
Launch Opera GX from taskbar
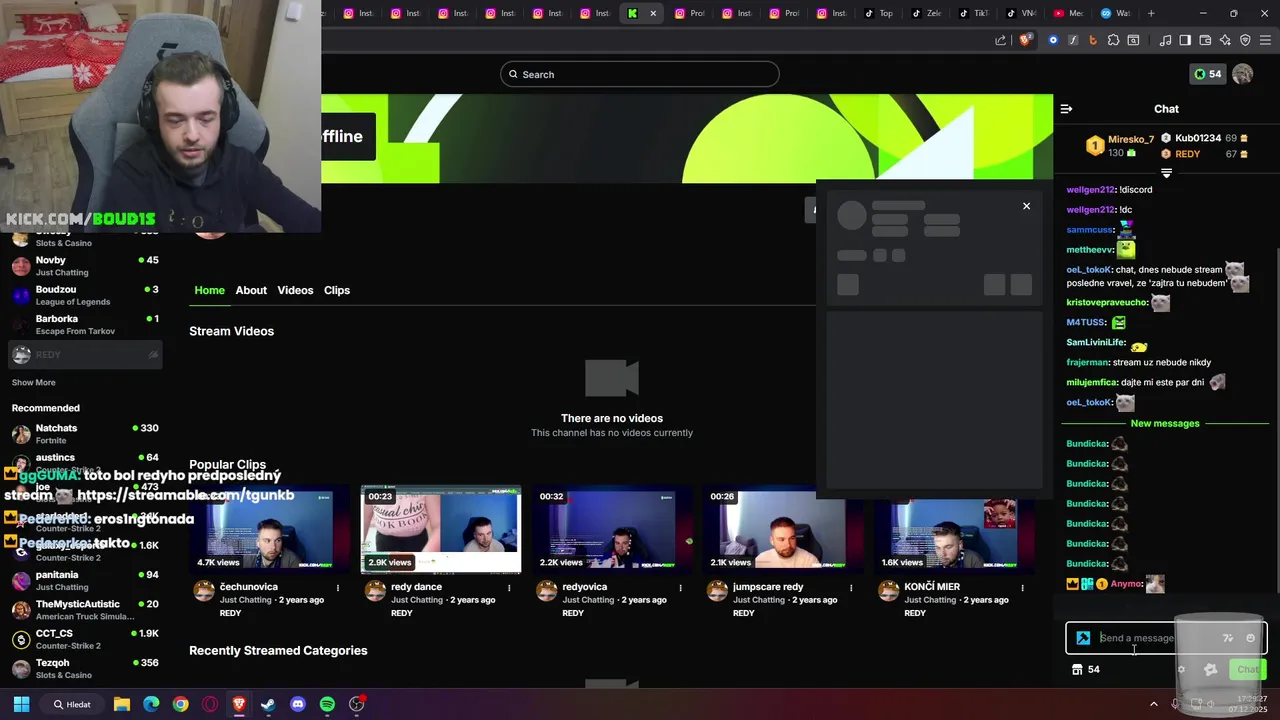coord(210,704)
